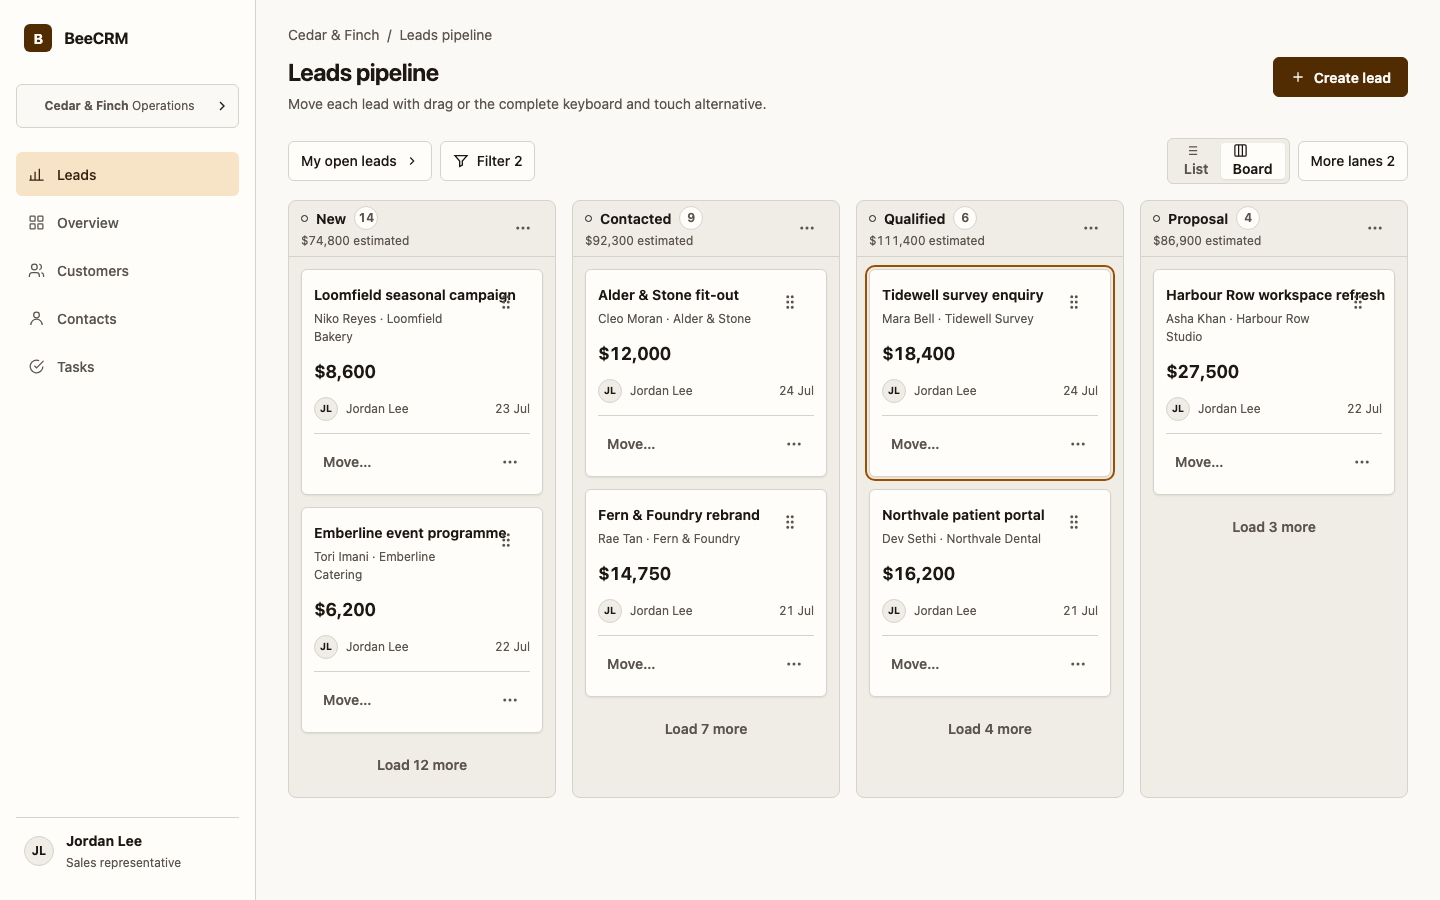Open Proposal lane options menu
Image resolution: width=1440 pixels, height=900 pixels.
tap(1375, 228)
